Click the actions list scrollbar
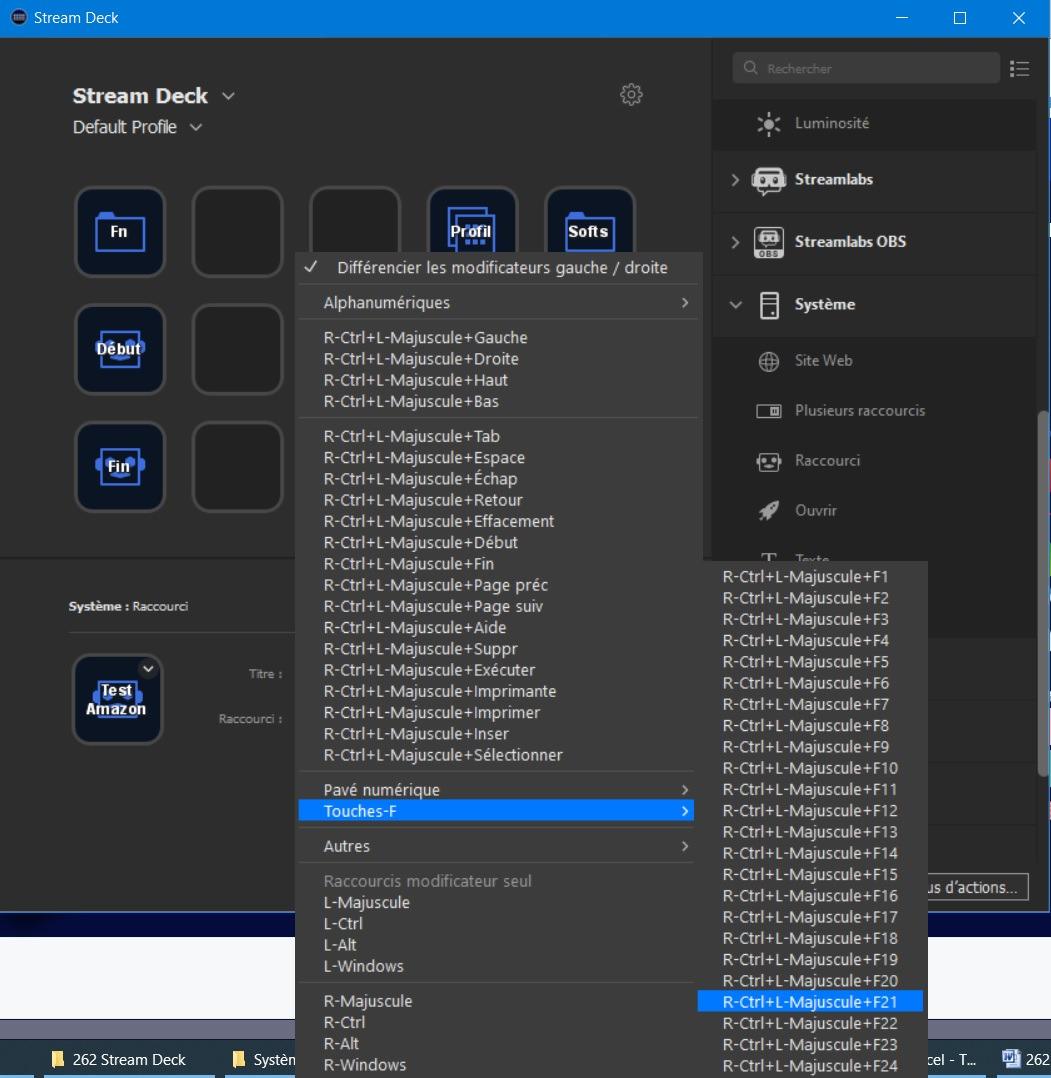This screenshot has width=1051, height=1078. [1043, 594]
